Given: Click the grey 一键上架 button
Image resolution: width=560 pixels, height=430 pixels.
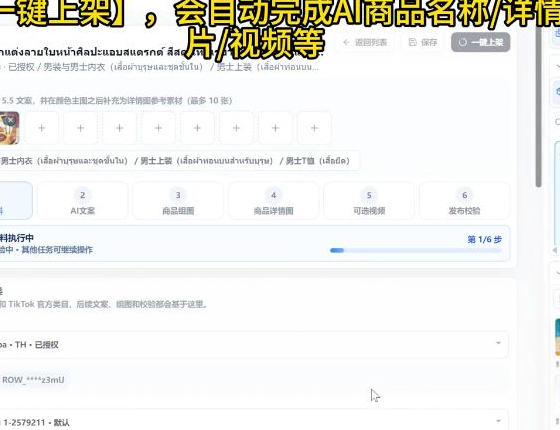Looking at the screenshot, I should click(x=480, y=42).
